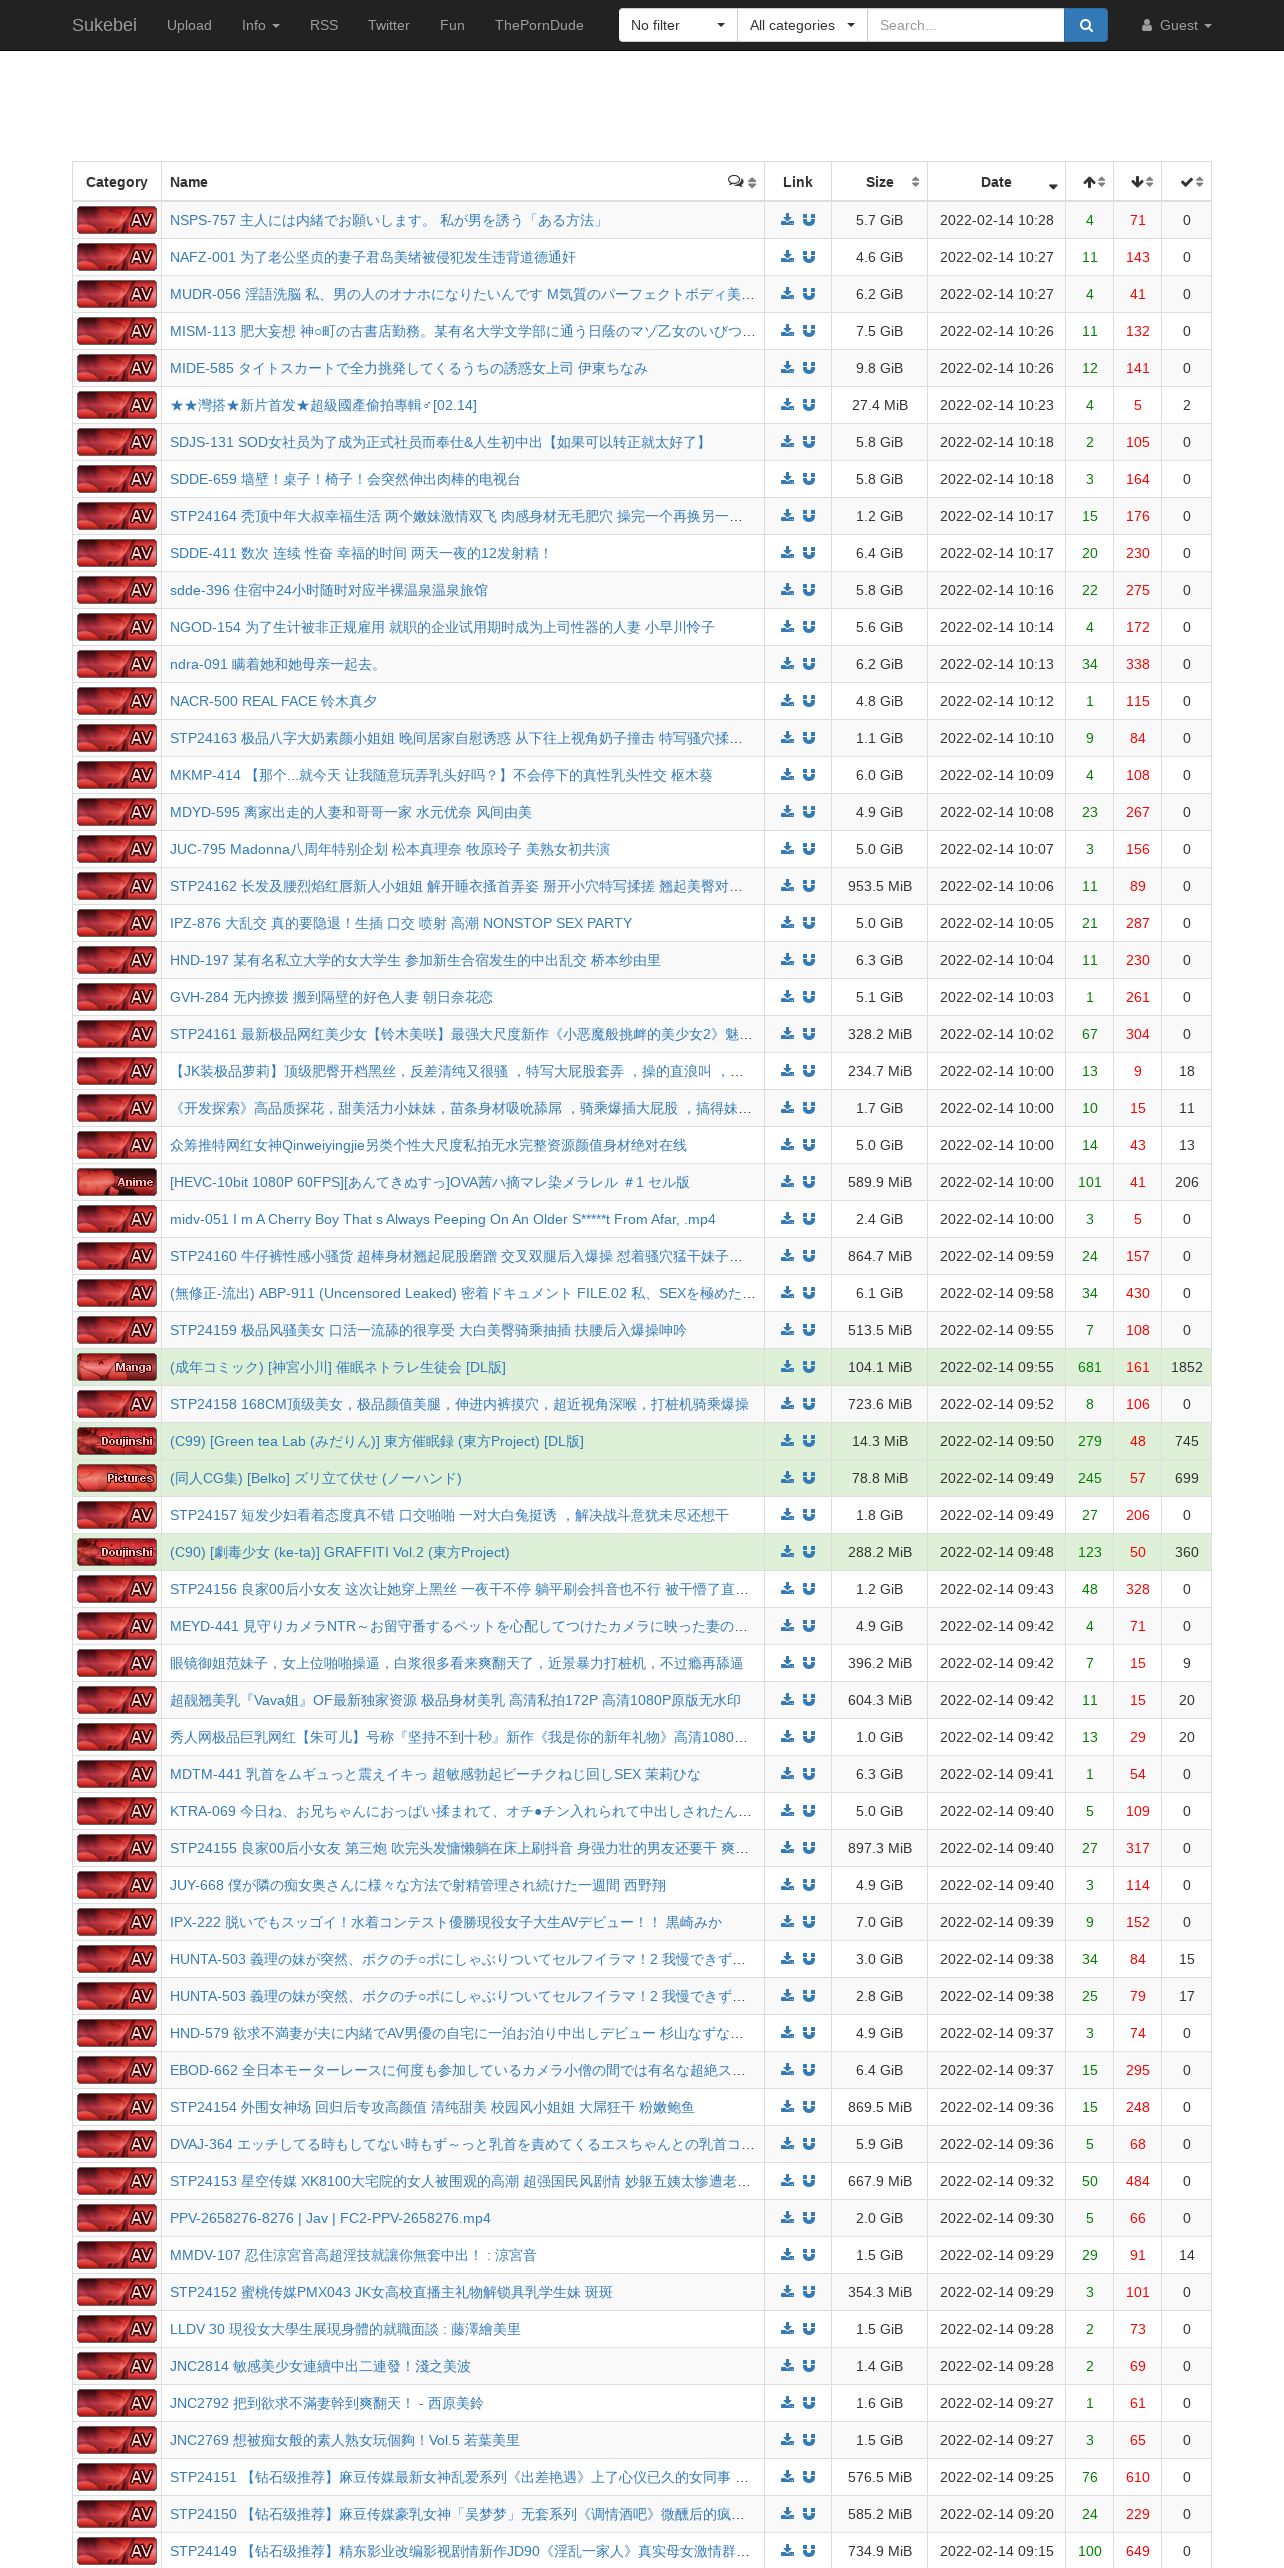Click AV category icon in JUC-795 row
Screen dimensions: 1284x2568
pyautogui.click(x=117, y=849)
